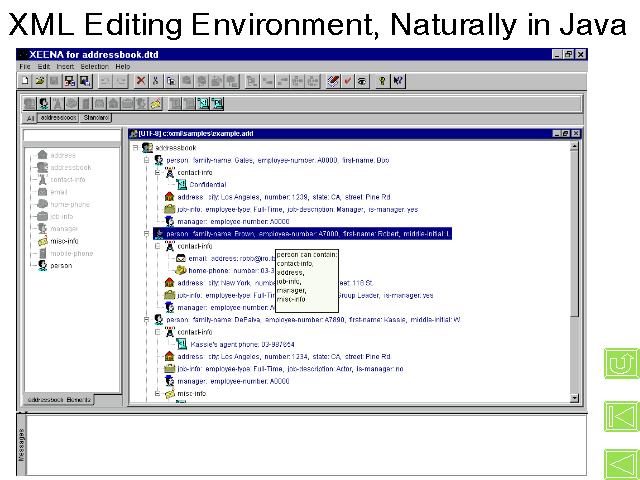The width and height of the screenshot is (640, 480).
Task: Click the Copy icon beside the scissors
Action: pos(171,80)
